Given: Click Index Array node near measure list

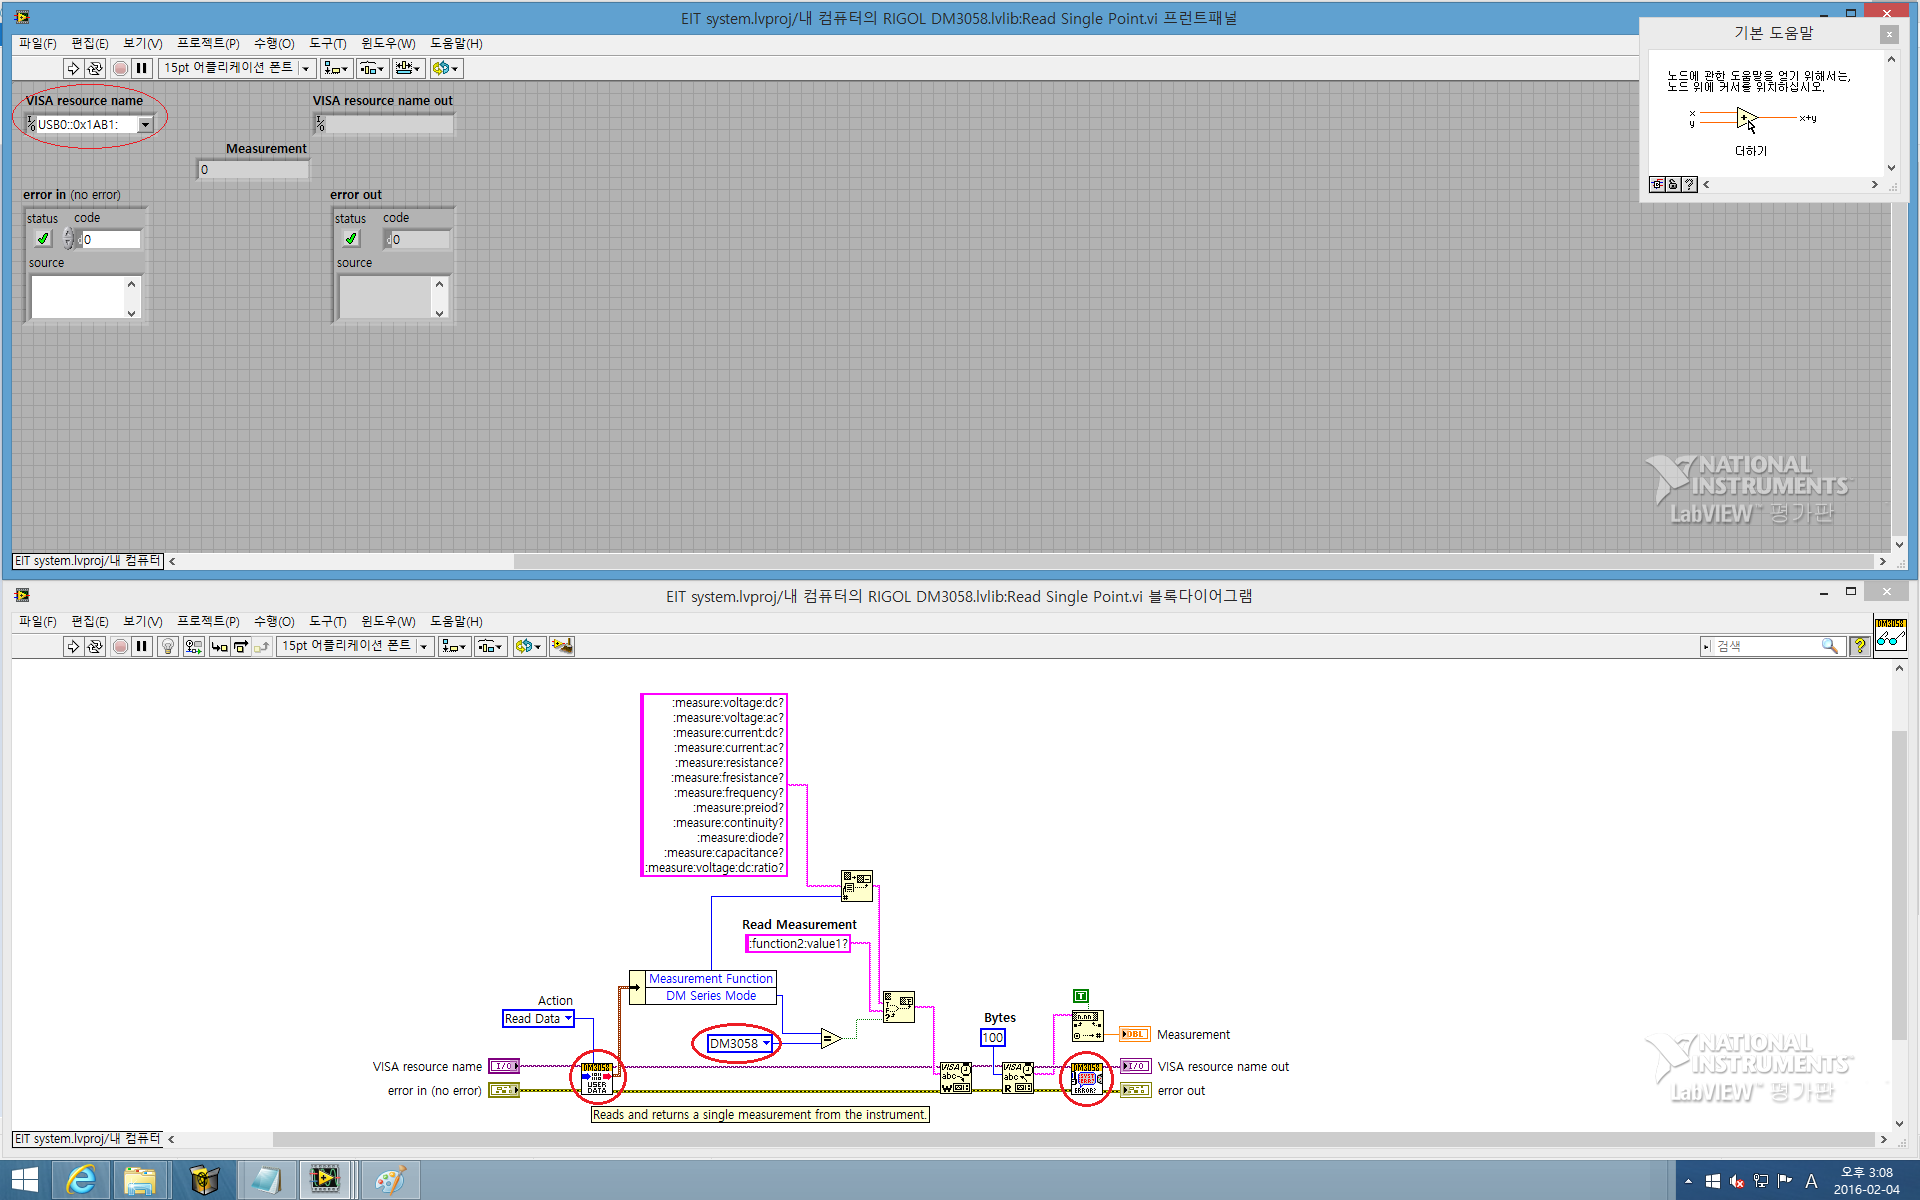Looking at the screenshot, I should tap(857, 886).
